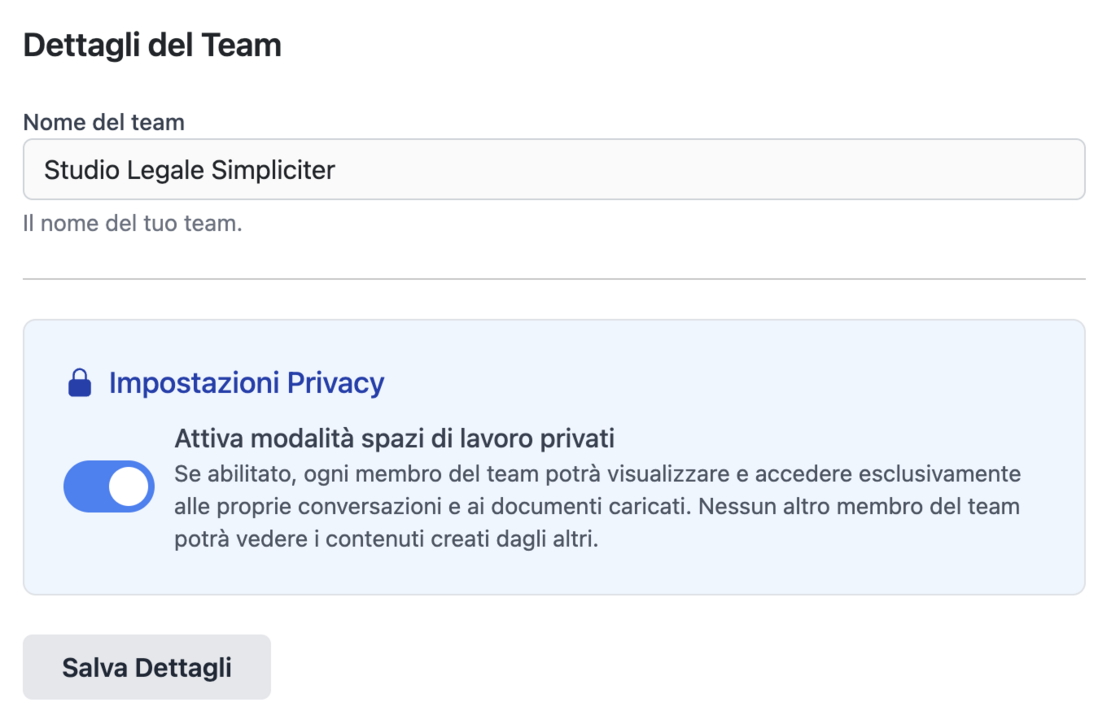
Task: Click the Nome del team label
Action: click(x=104, y=122)
